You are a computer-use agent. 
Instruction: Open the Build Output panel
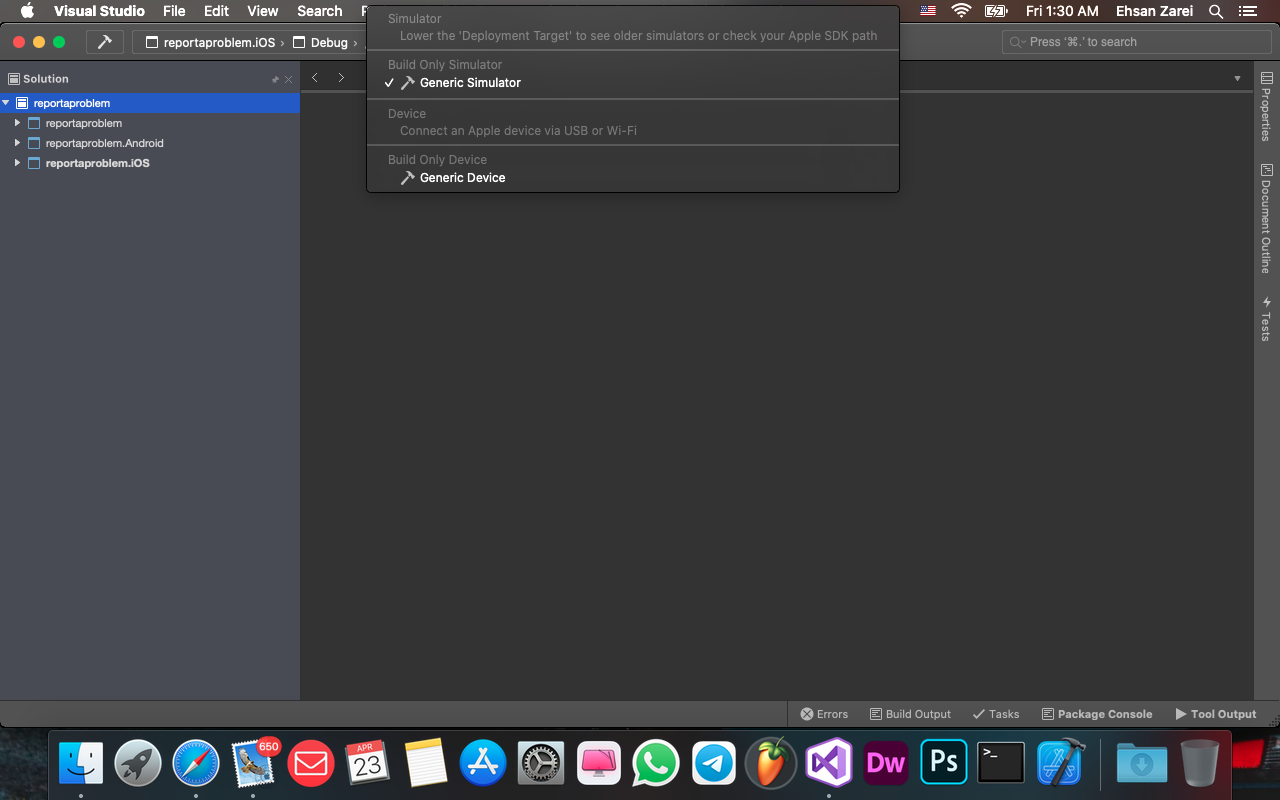(910, 714)
